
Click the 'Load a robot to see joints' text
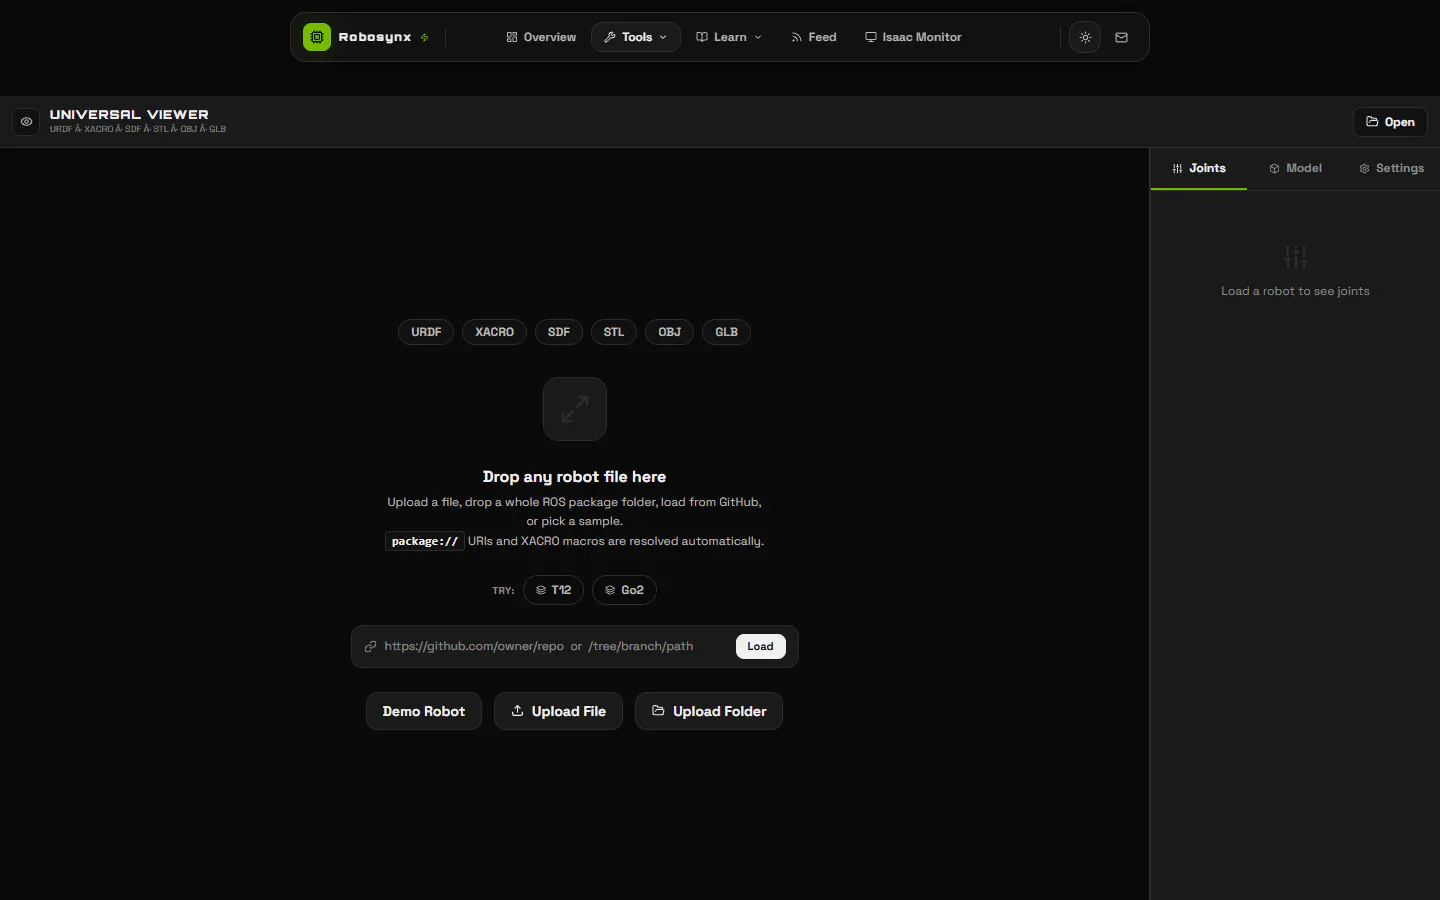[1295, 291]
